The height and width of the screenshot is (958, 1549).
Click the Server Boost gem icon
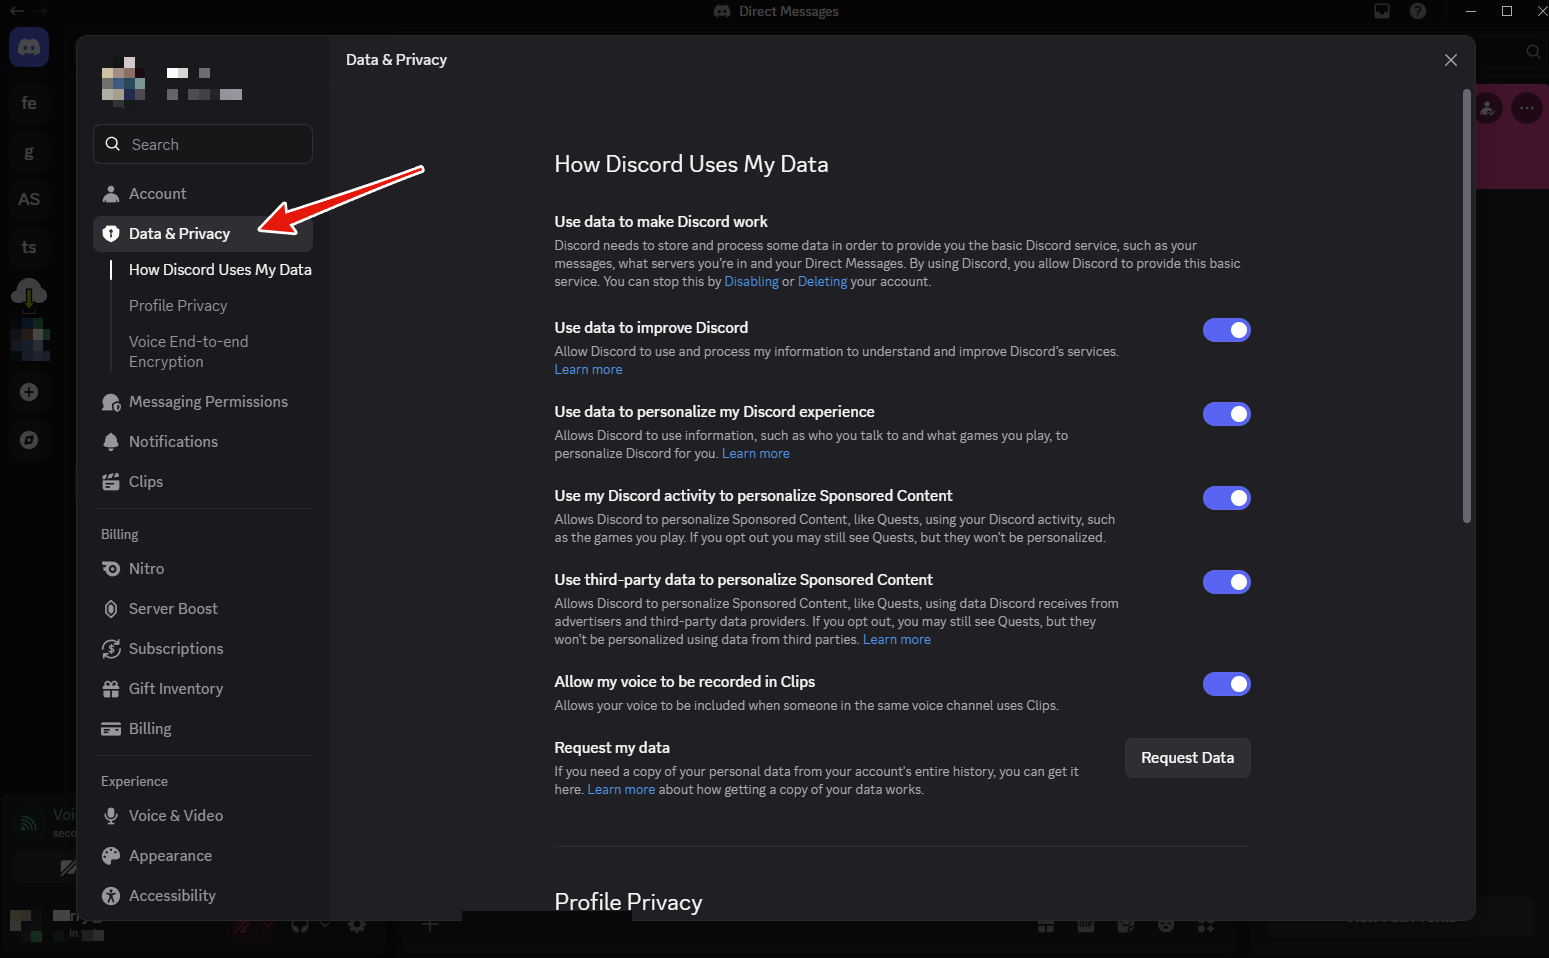(x=111, y=609)
